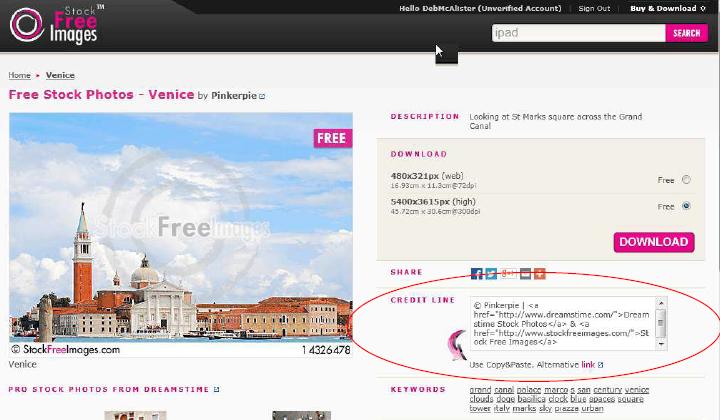Share by email icon
The width and height of the screenshot is (720, 420).
click(x=525, y=273)
